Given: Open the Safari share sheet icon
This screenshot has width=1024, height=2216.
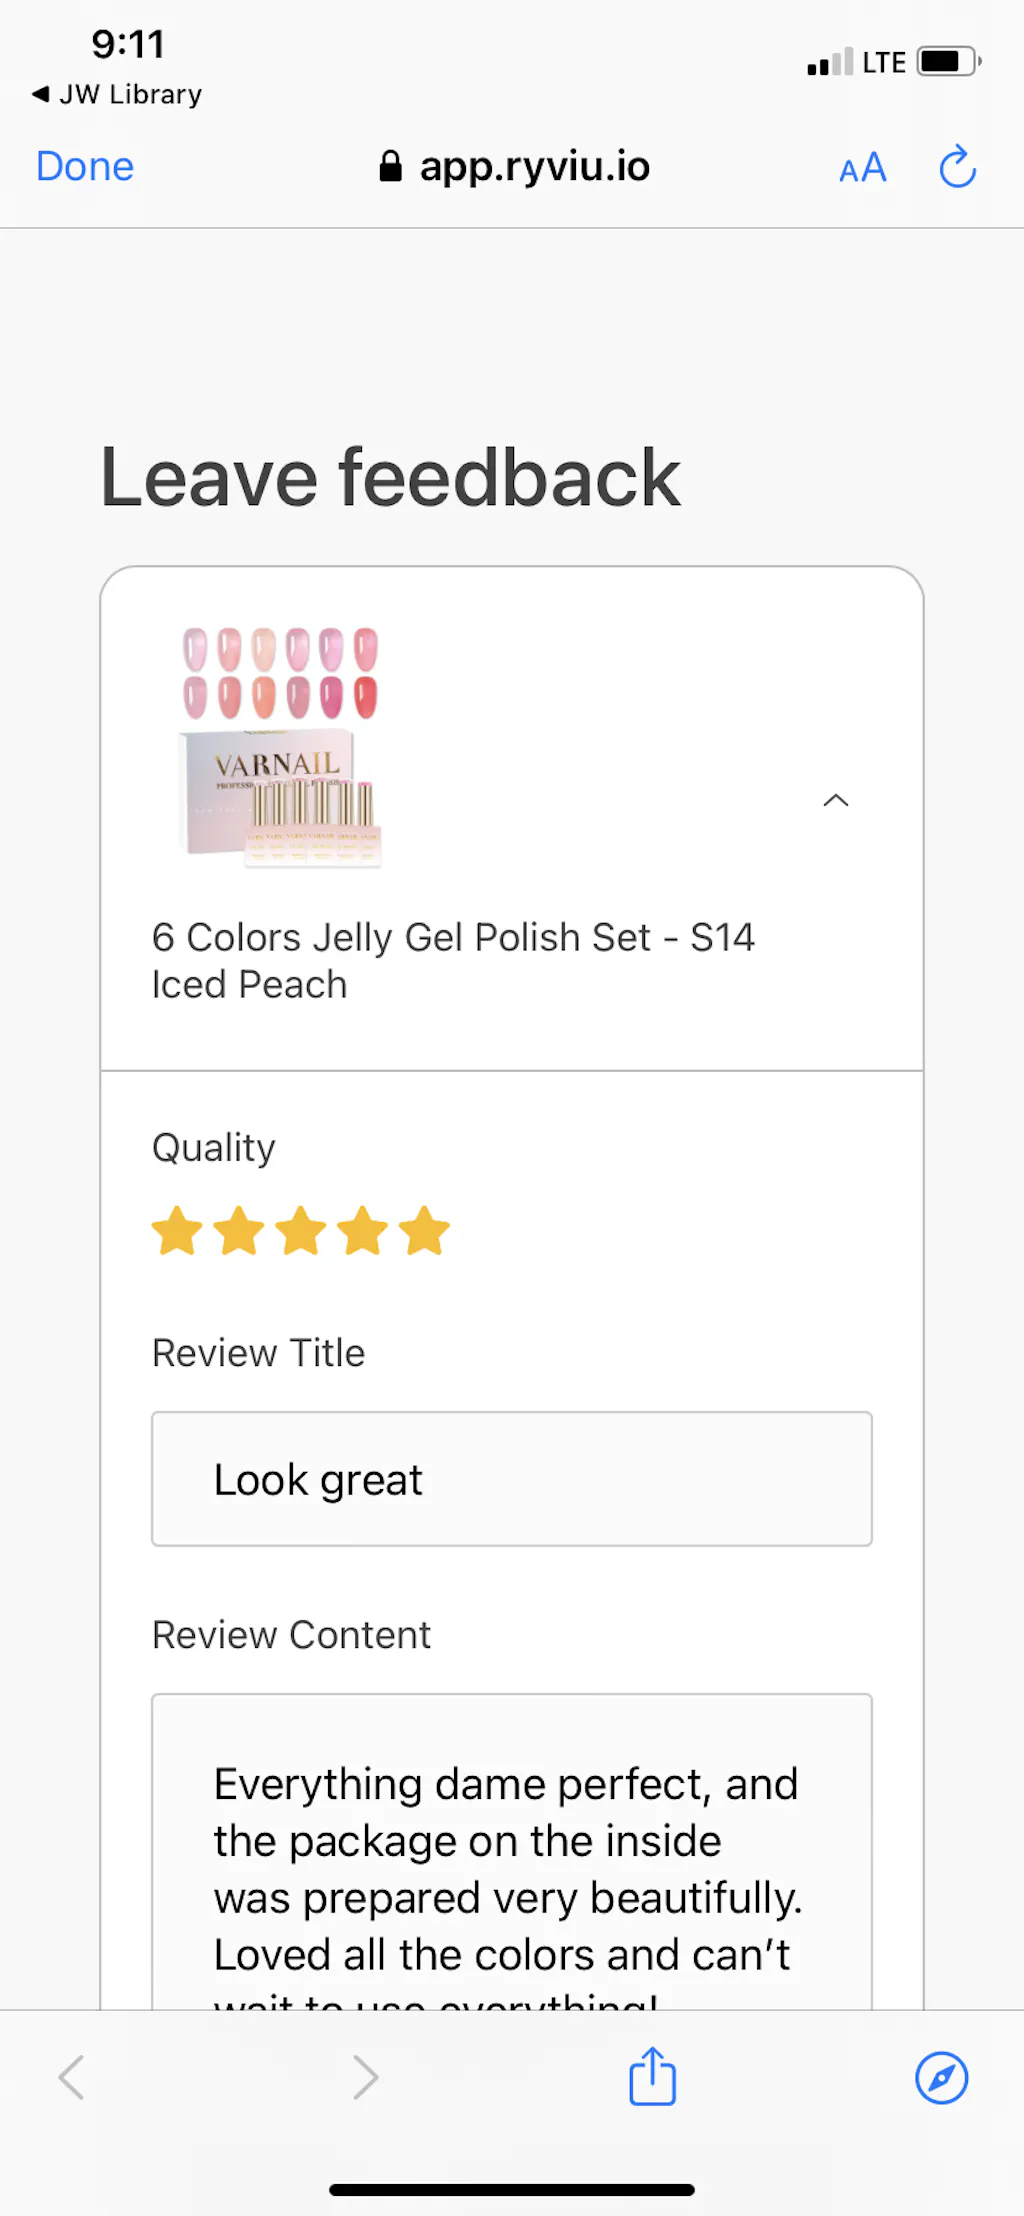Looking at the screenshot, I should (x=652, y=2077).
